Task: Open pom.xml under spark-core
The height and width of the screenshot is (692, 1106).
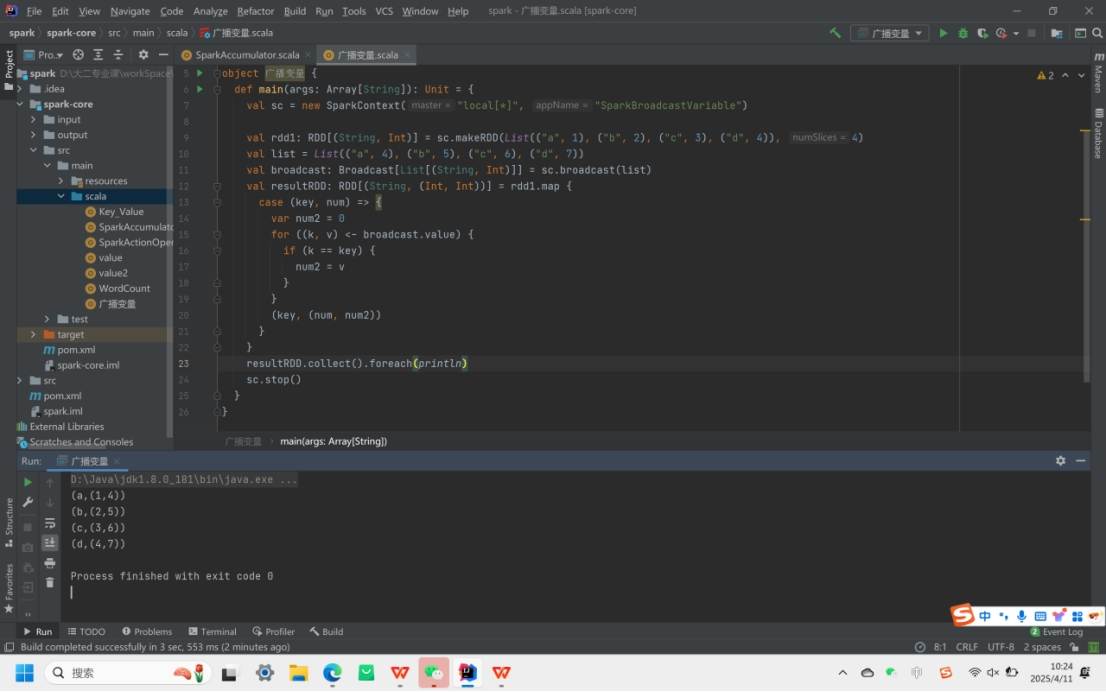Action: point(76,350)
